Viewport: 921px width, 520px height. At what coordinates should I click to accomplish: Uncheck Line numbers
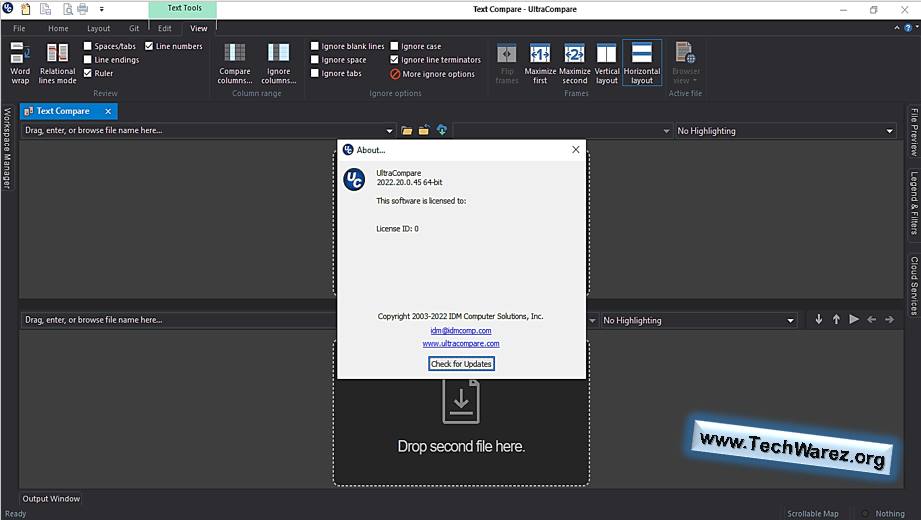(x=149, y=46)
